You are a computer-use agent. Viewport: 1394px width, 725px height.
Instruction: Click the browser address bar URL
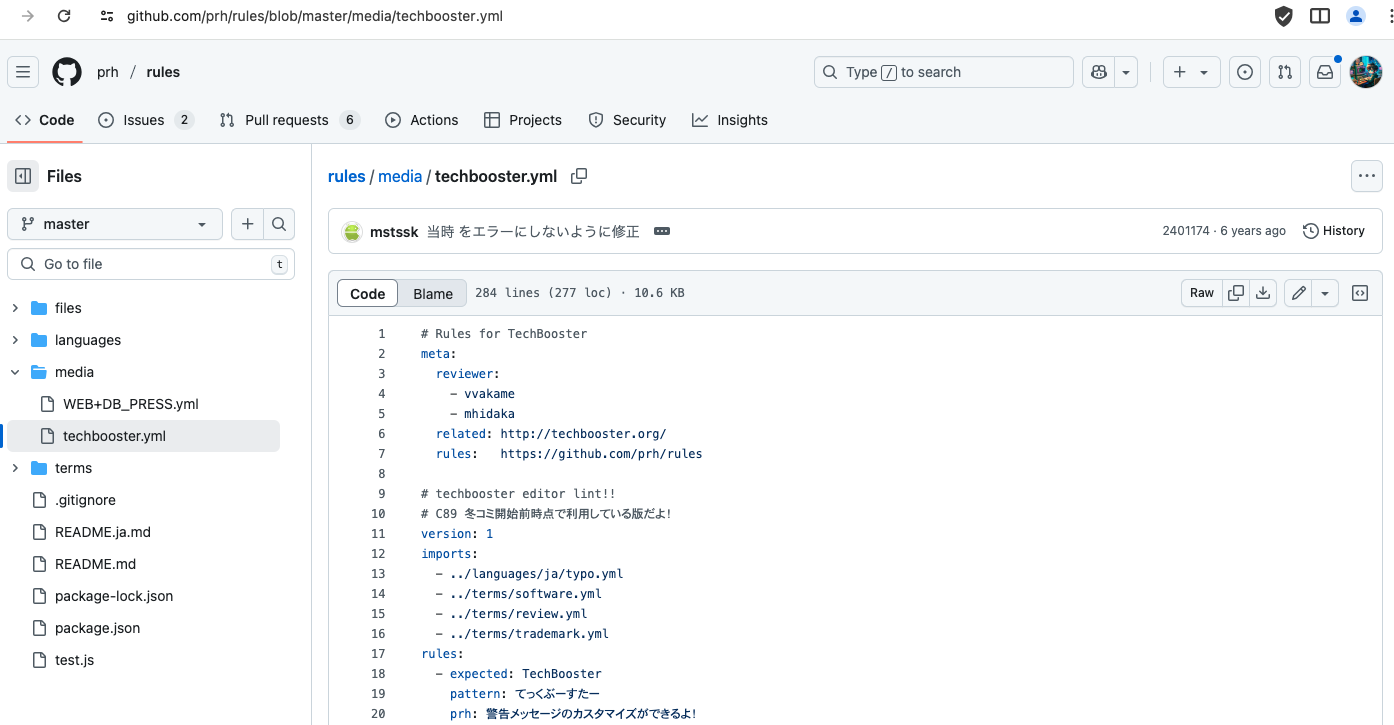tap(315, 16)
